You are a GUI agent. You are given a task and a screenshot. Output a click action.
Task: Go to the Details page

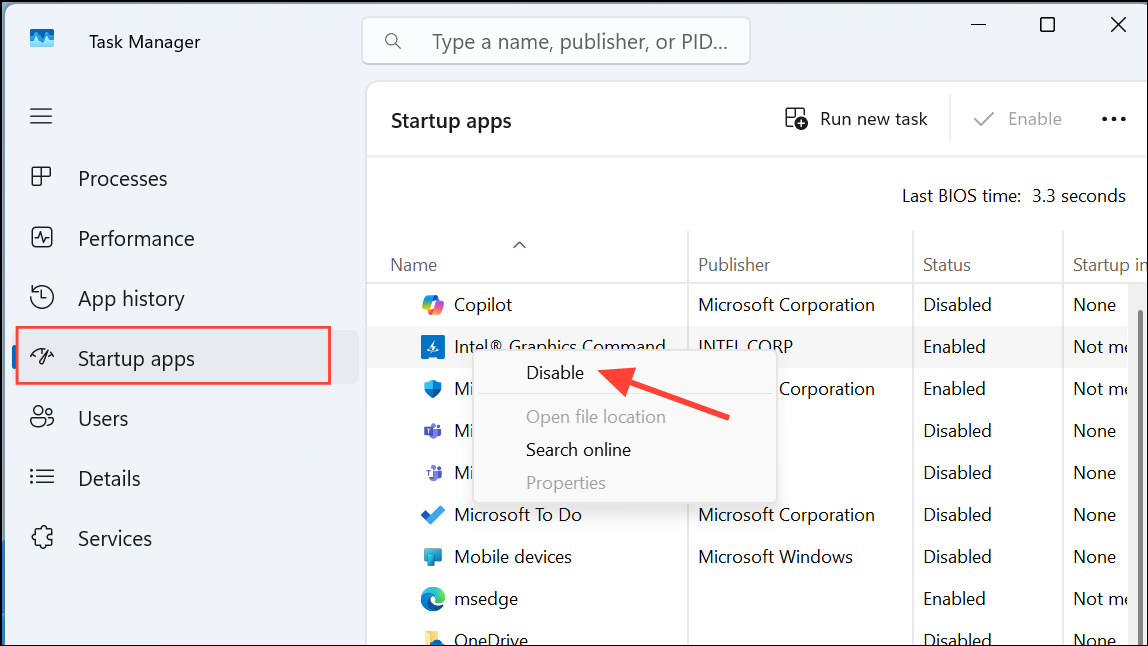tap(109, 479)
